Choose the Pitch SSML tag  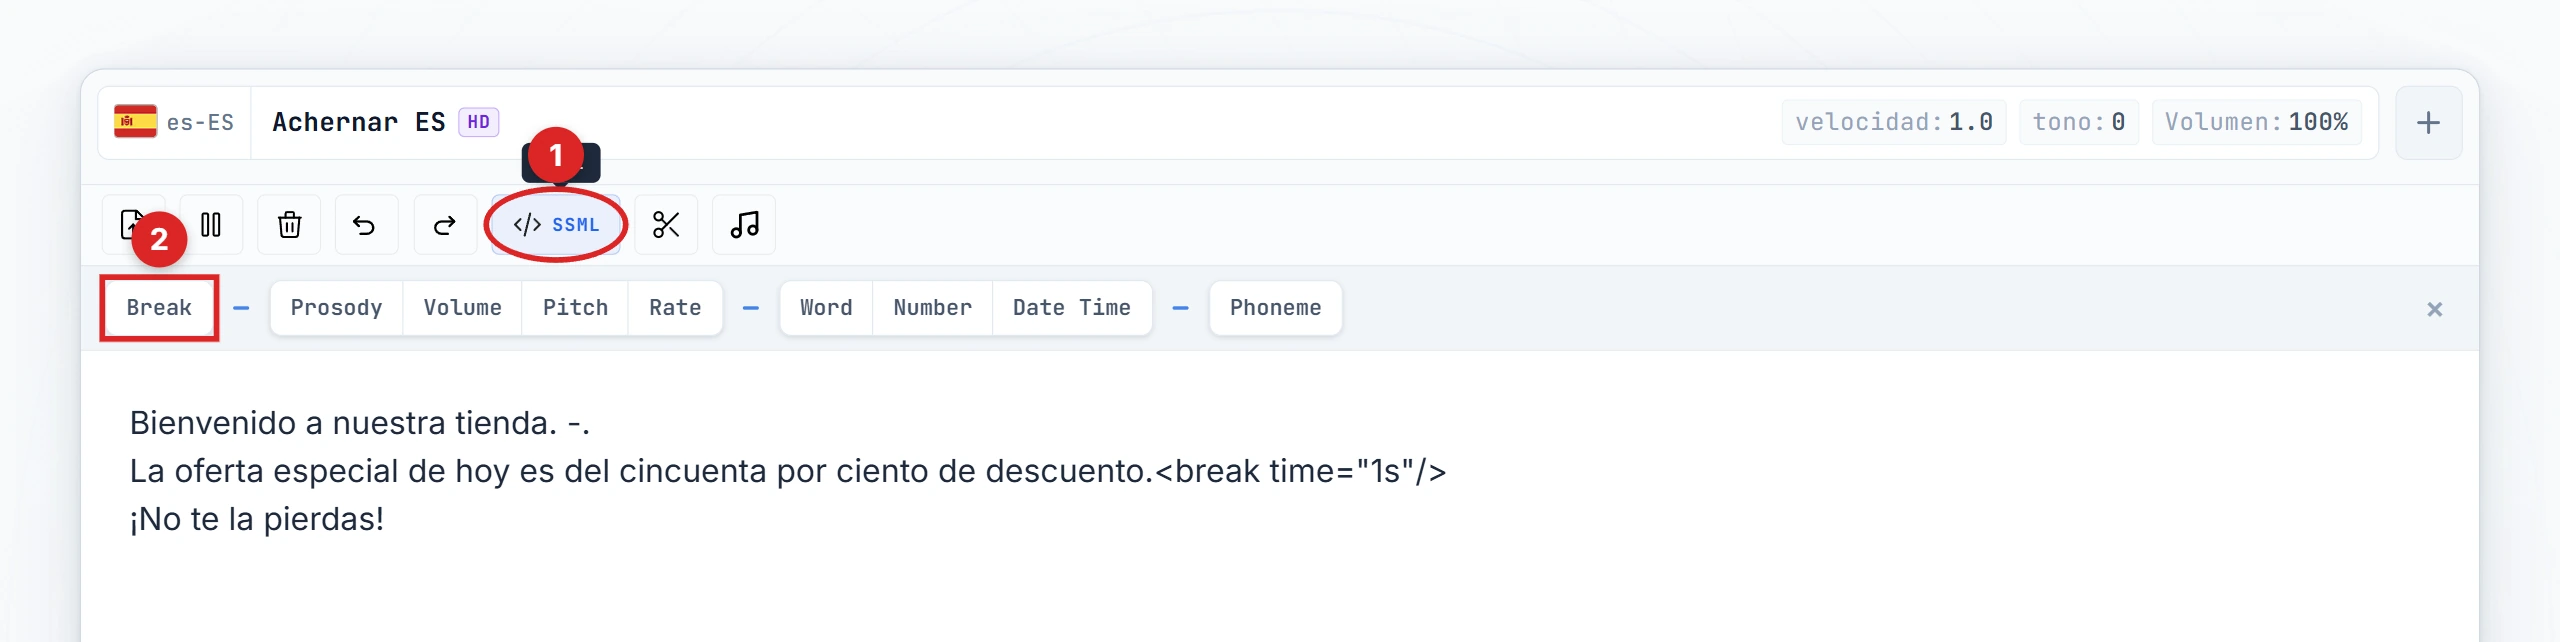tap(575, 308)
